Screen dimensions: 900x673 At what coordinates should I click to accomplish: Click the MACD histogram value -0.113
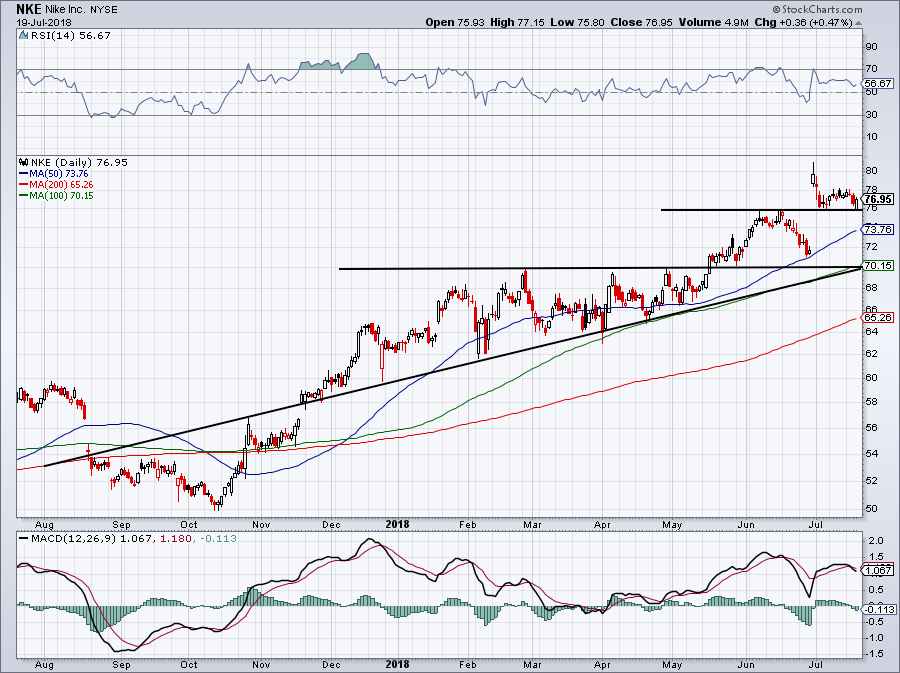point(217,539)
